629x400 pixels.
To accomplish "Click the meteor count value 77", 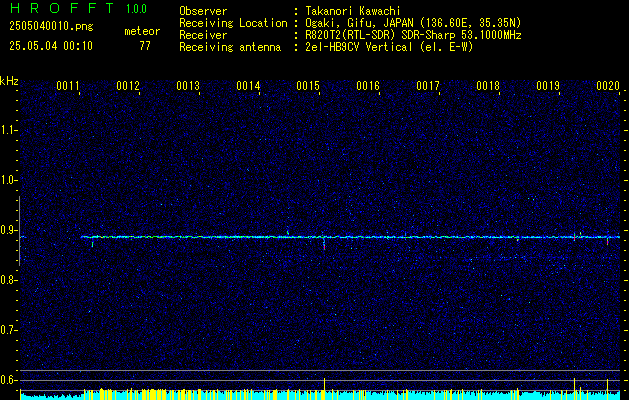I will 145,46.
